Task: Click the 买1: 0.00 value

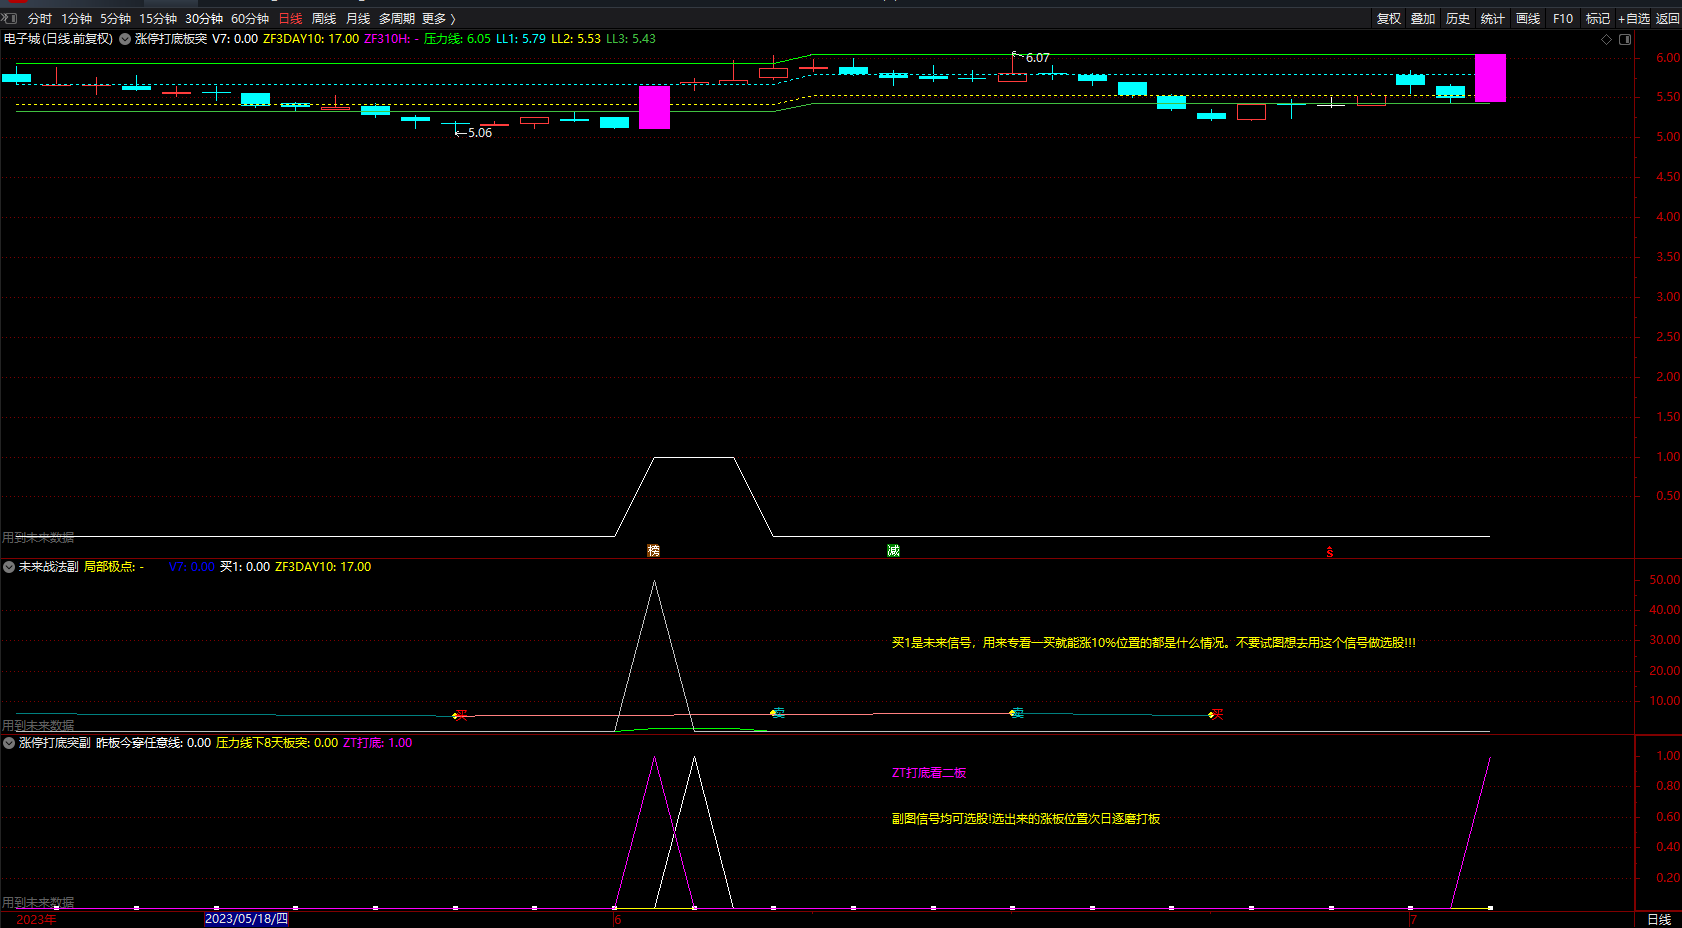Action: point(245,567)
